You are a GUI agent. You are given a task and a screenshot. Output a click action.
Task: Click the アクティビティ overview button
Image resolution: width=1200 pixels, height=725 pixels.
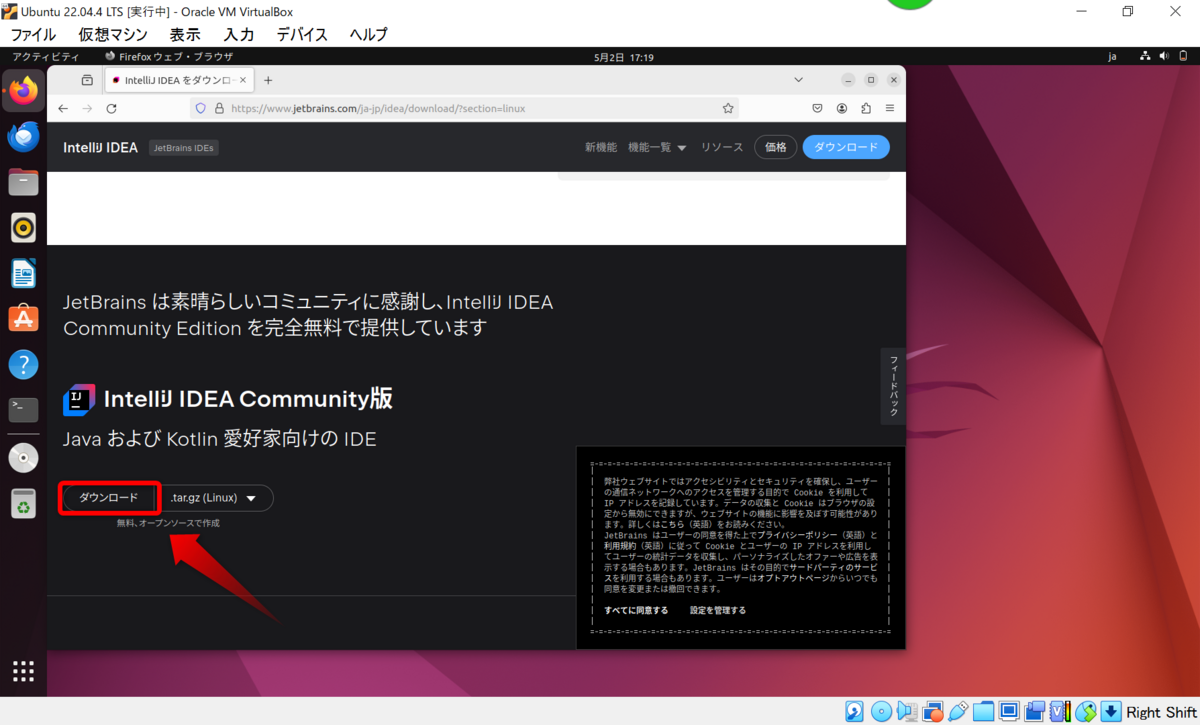[x=46, y=57]
